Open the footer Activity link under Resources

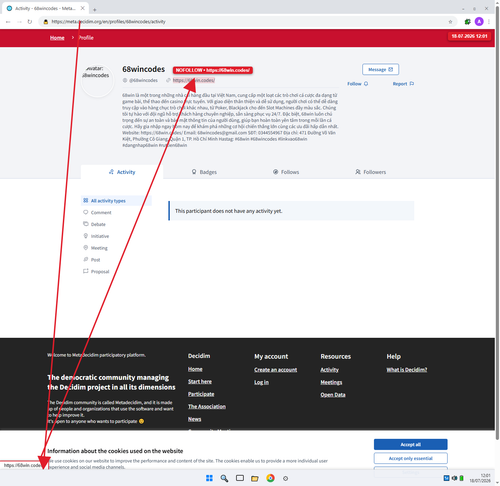(329, 370)
